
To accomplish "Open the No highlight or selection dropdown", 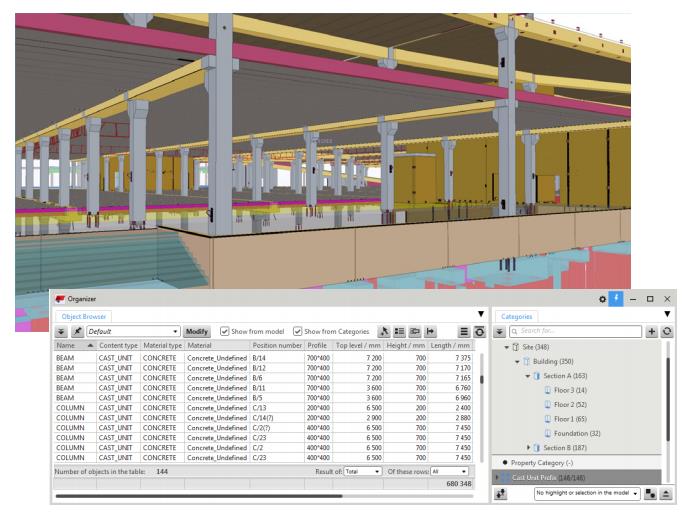I will point(587,493).
